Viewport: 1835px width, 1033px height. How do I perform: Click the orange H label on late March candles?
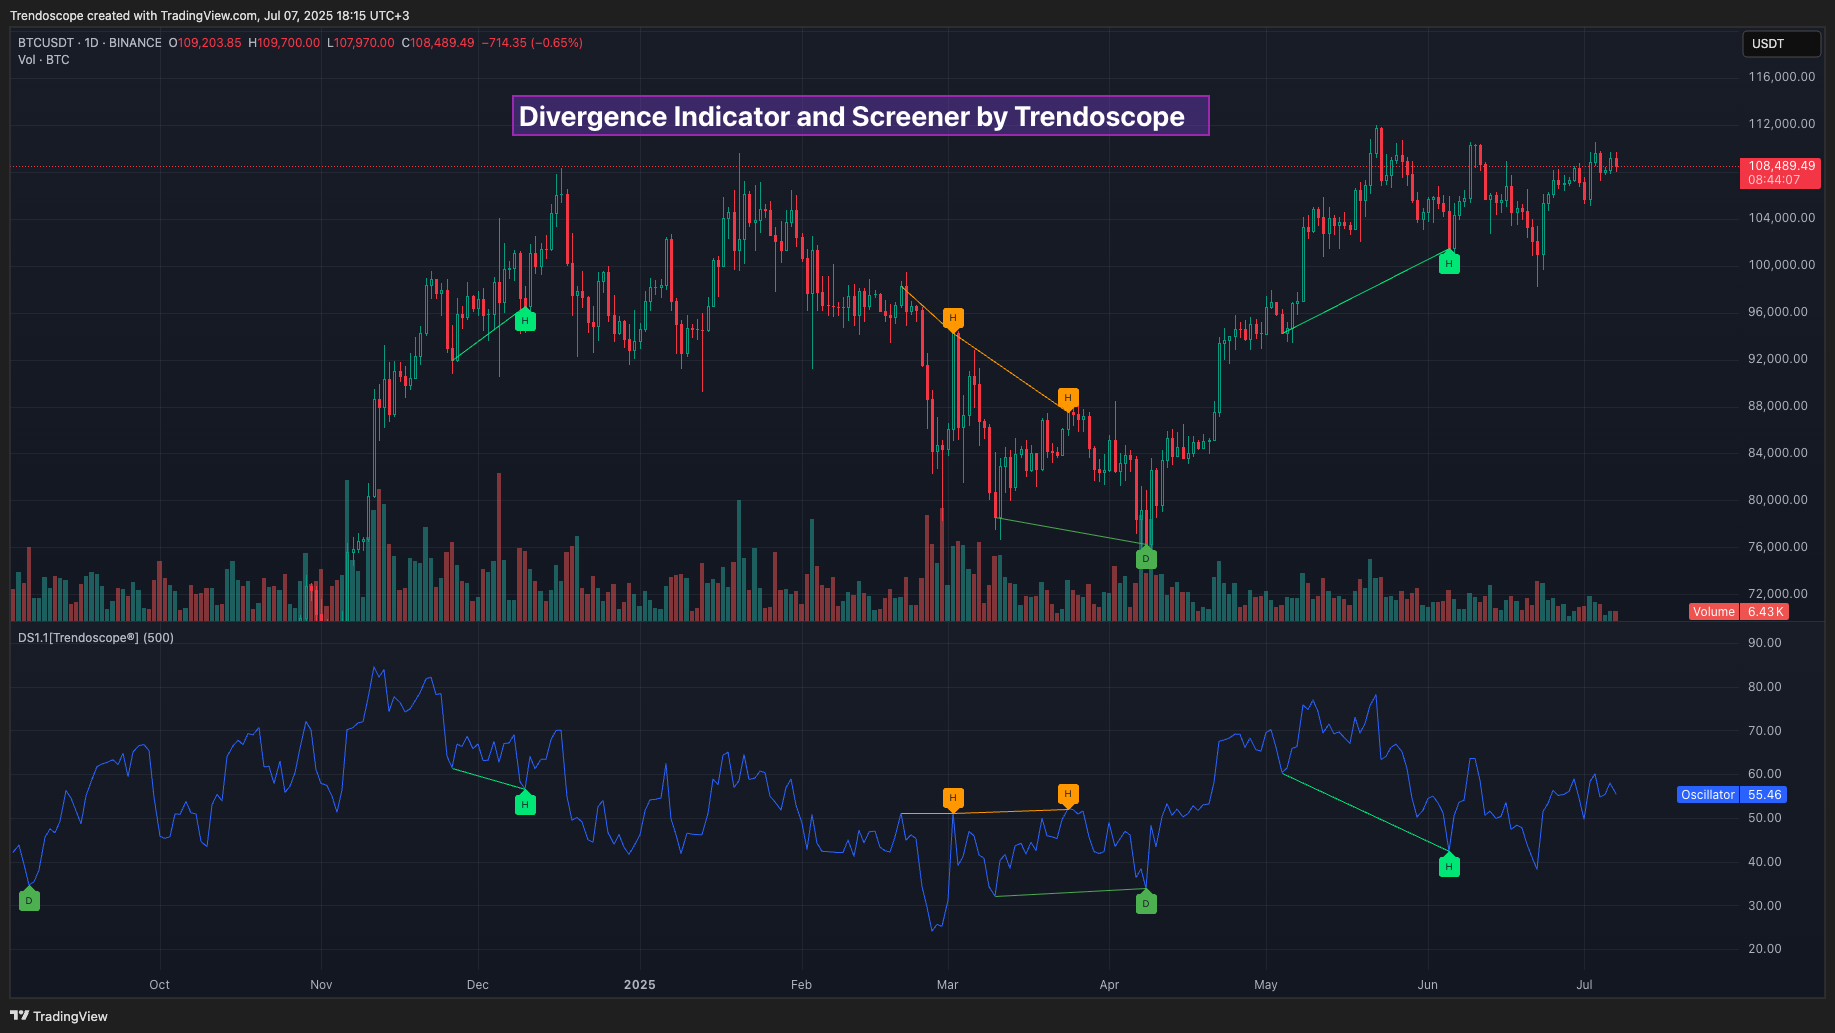1068,399
